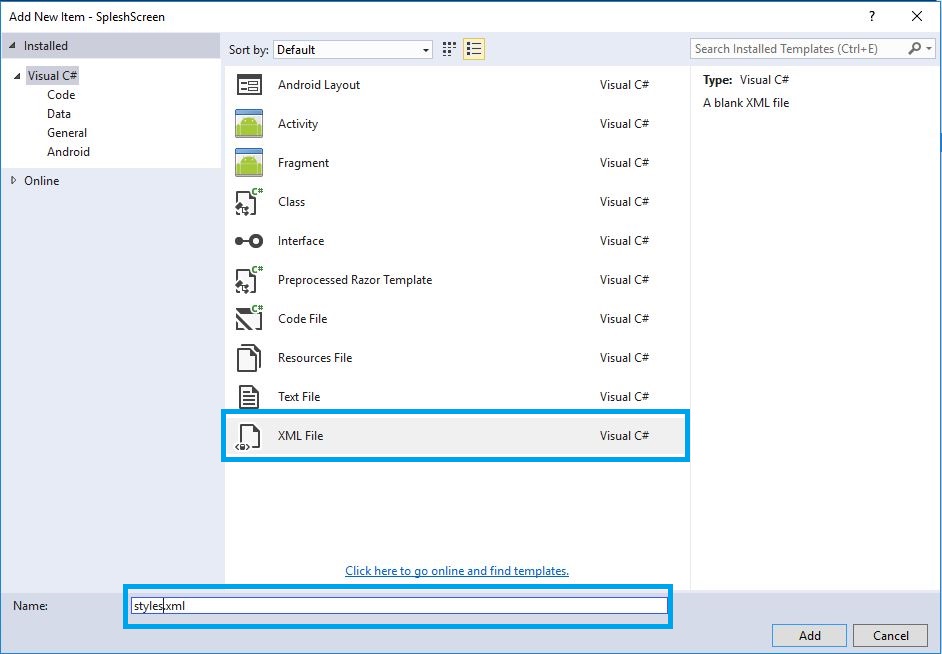Pick the Fragment template icon

(249, 163)
